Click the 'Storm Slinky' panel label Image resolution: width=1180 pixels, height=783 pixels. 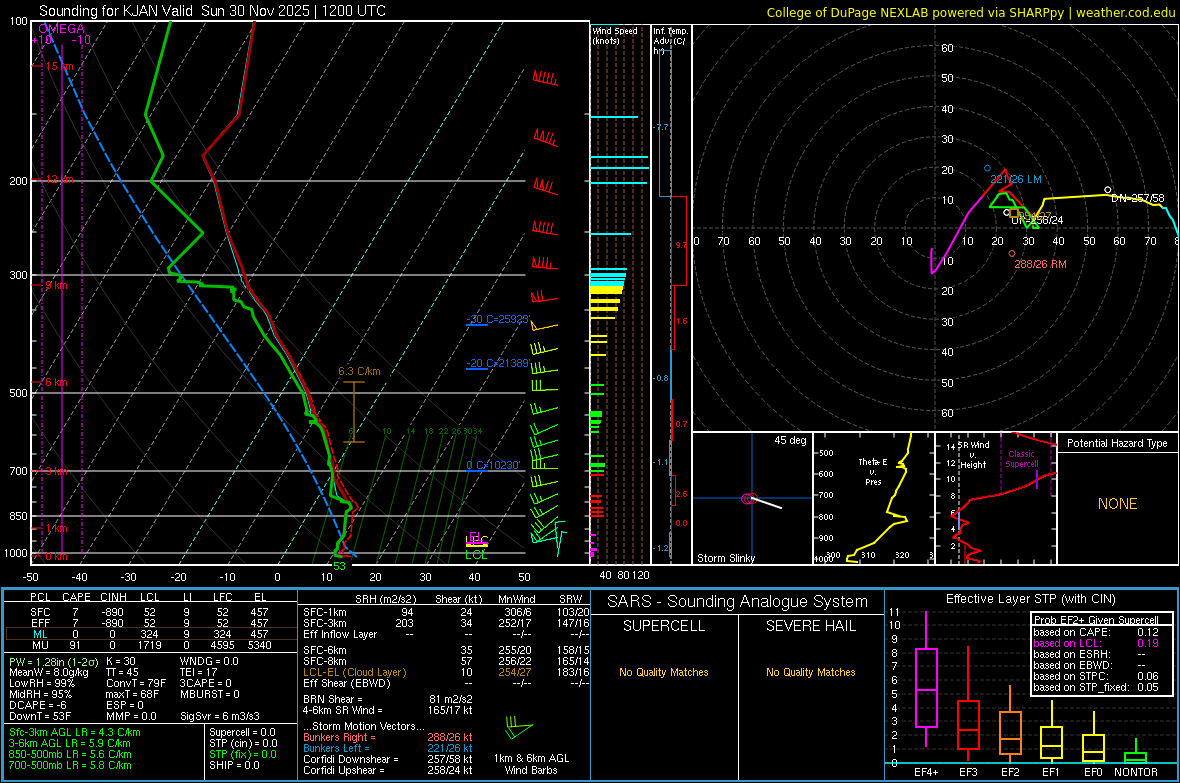point(725,558)
